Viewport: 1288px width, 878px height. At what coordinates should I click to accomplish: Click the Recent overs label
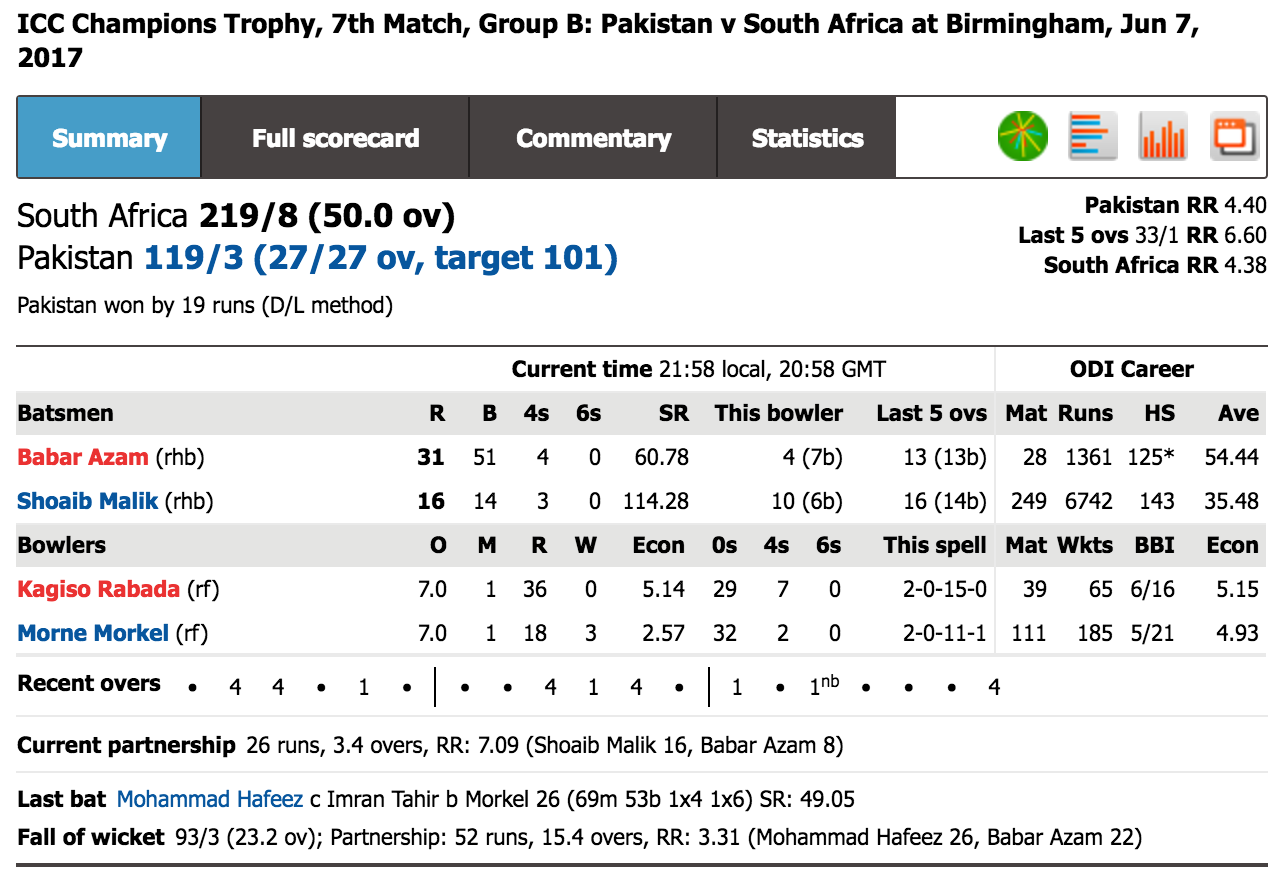89,684
